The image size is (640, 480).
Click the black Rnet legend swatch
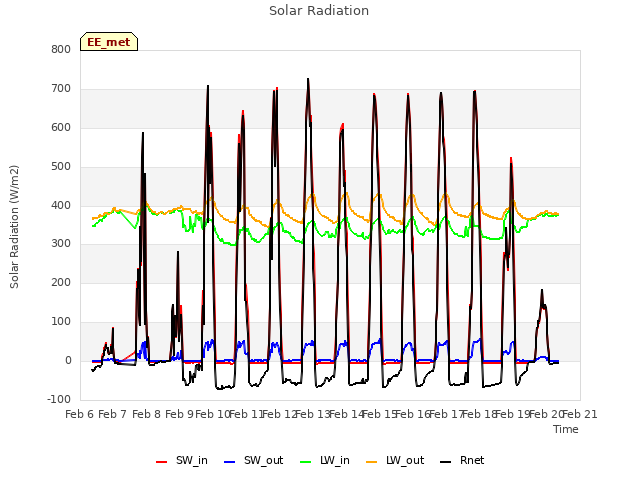[x=446, y=462]
